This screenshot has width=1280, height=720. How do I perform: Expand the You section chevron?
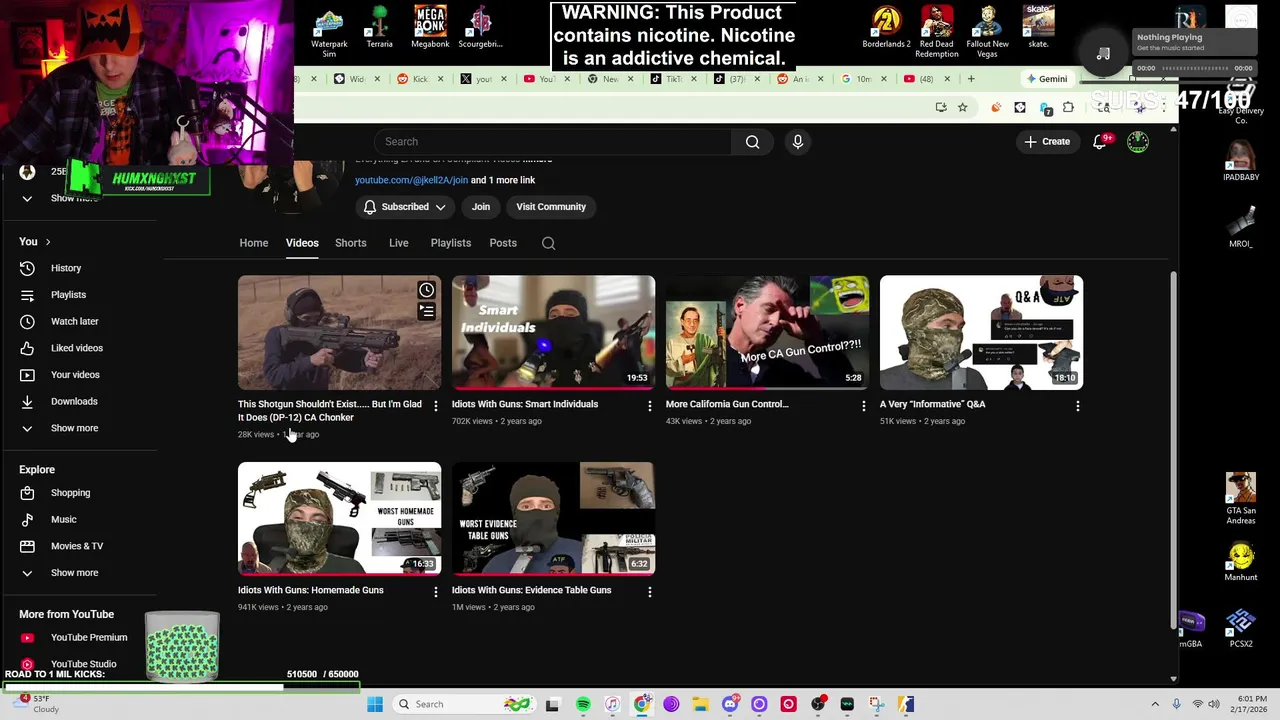coord(47,242)
